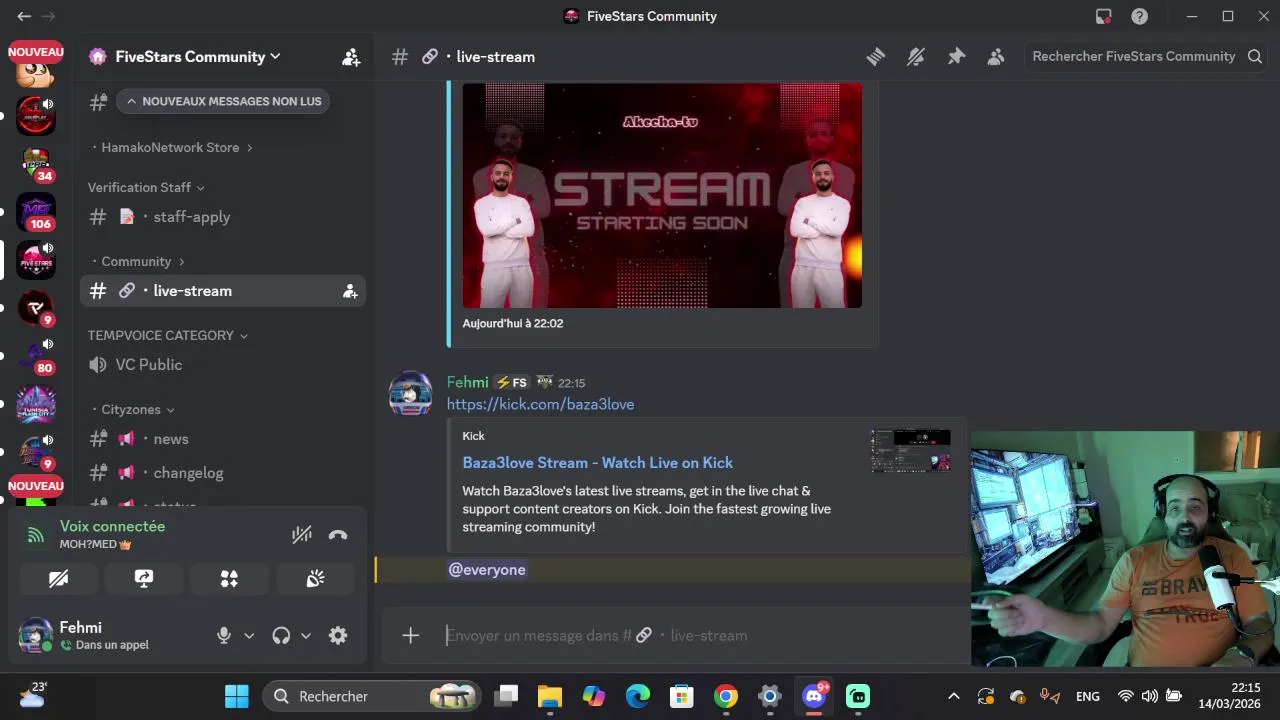This screenshot has height=720, width=1280.
Task: Open the Threads icon in channel header
Action: click(876, 57)
